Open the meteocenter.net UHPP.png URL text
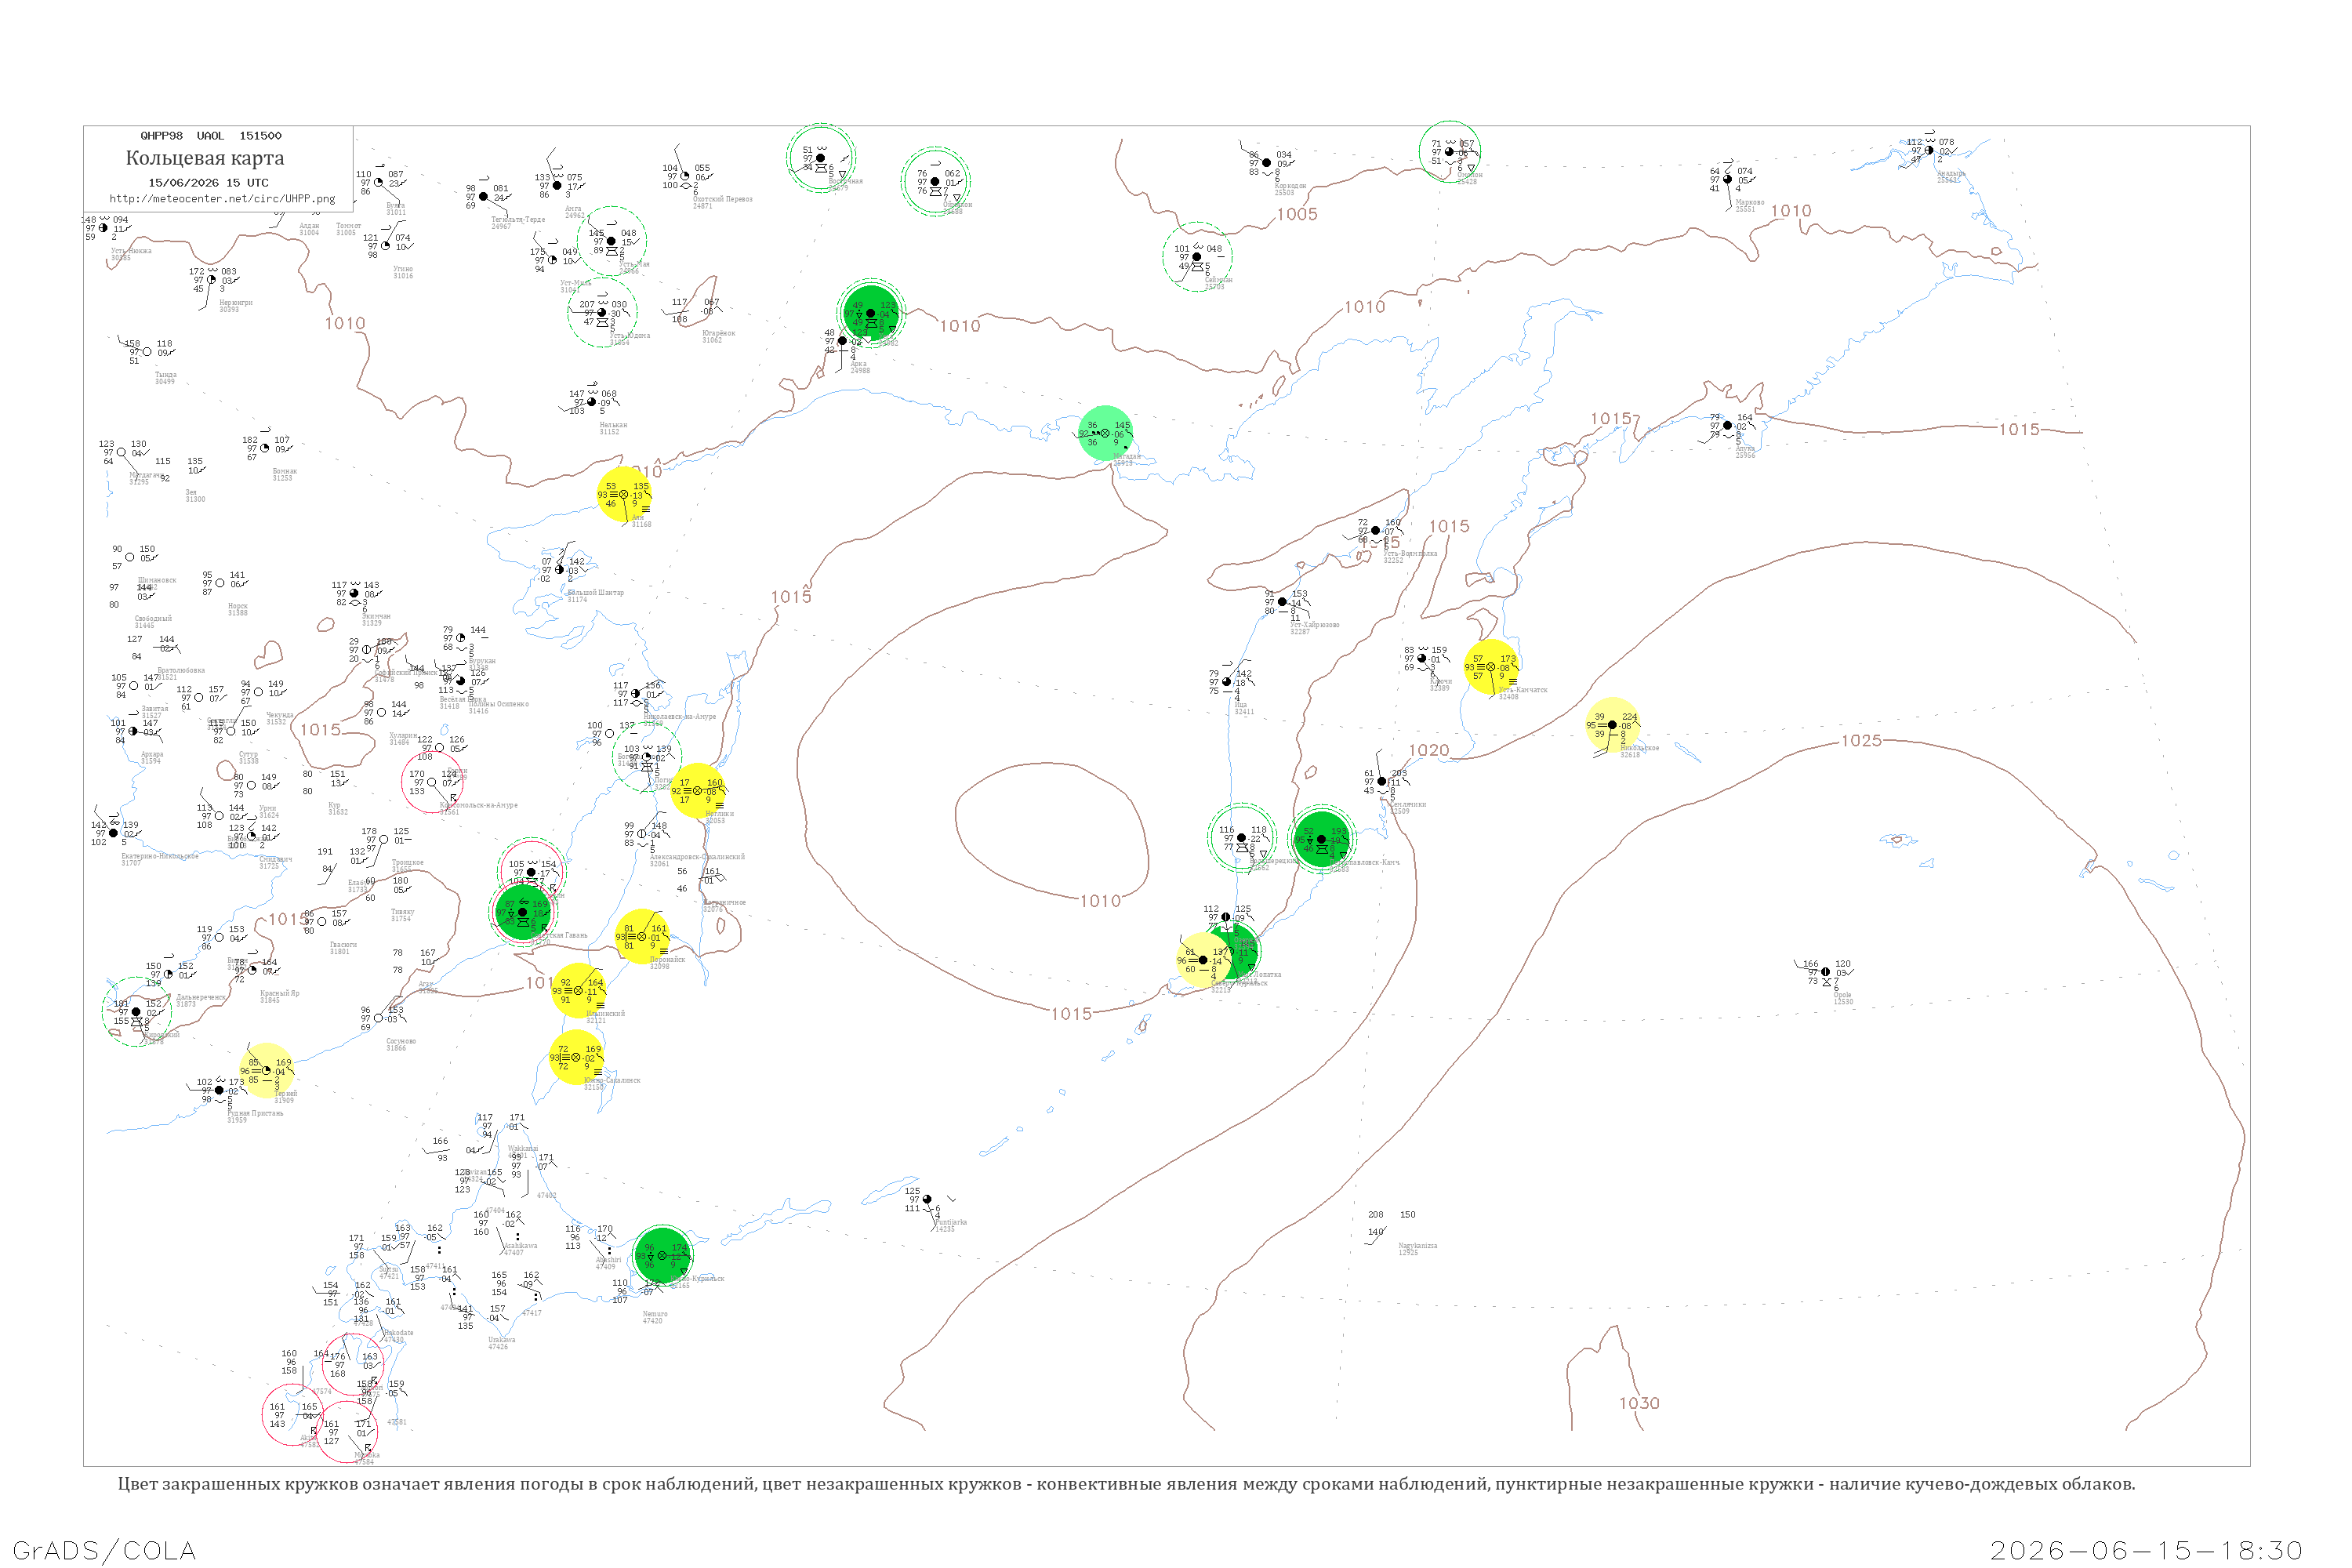Viewport: 2352px width, 1568px height. point(222,199)
